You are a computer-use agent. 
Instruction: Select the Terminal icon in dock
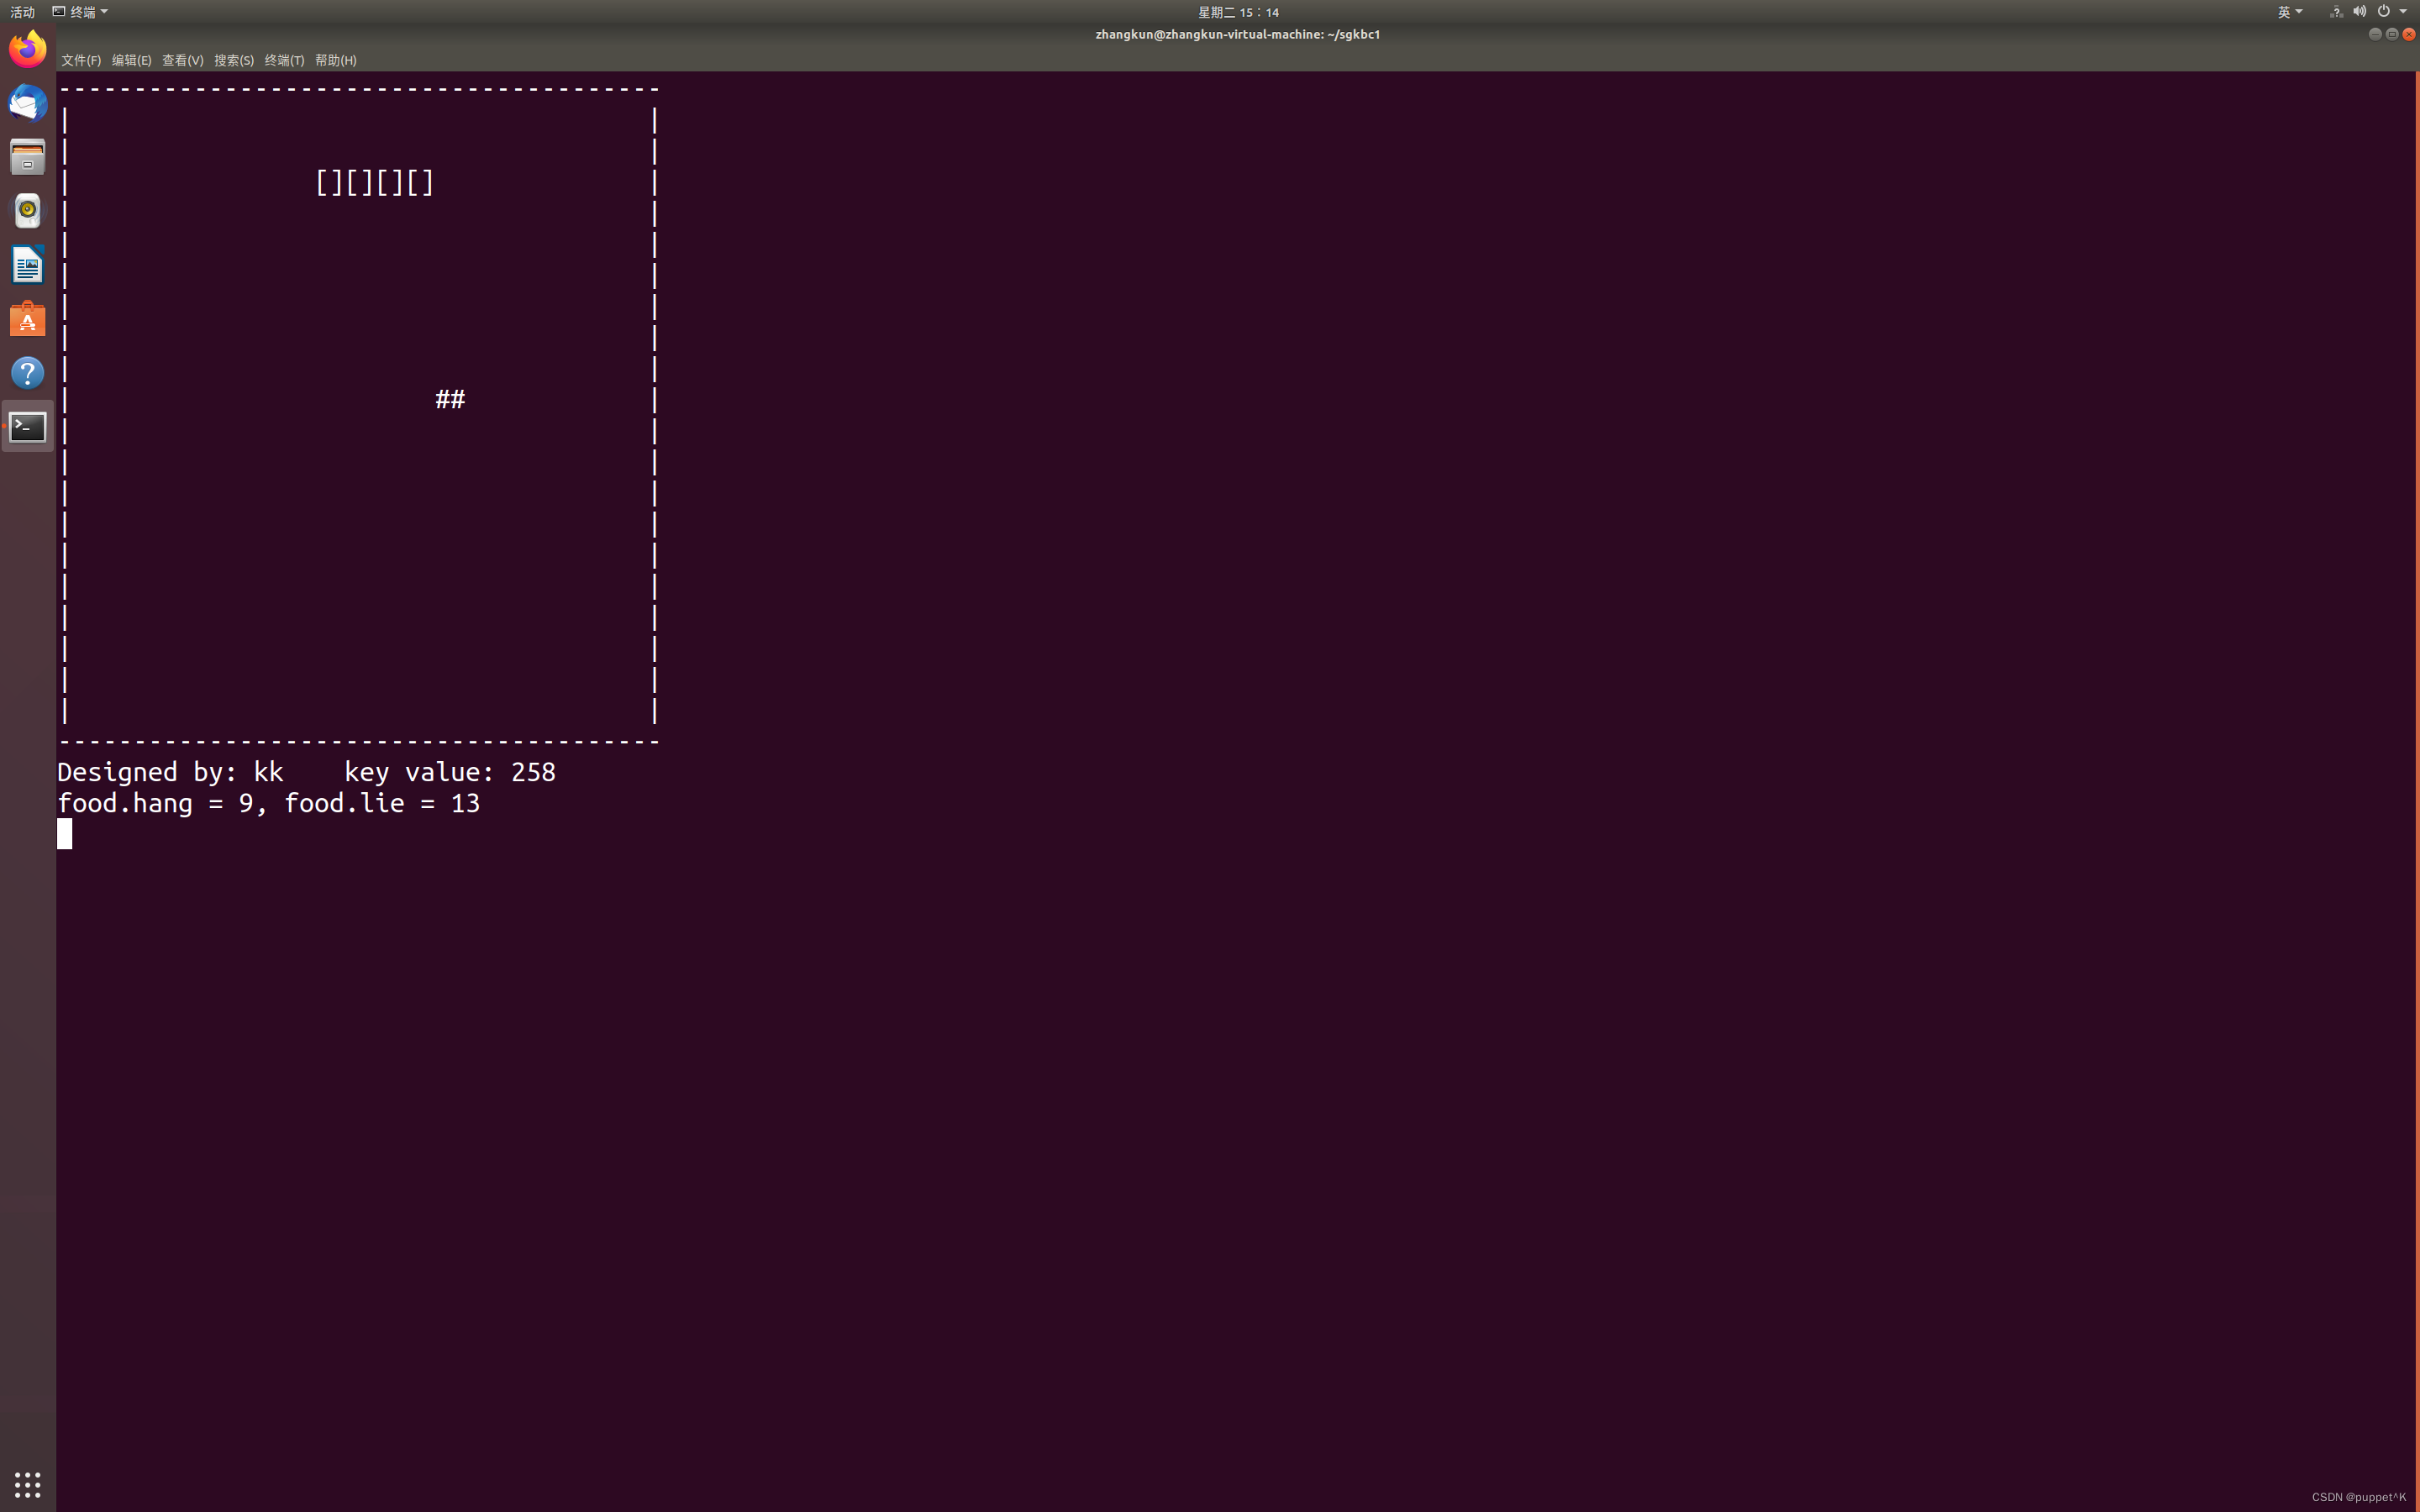(27, 427)
